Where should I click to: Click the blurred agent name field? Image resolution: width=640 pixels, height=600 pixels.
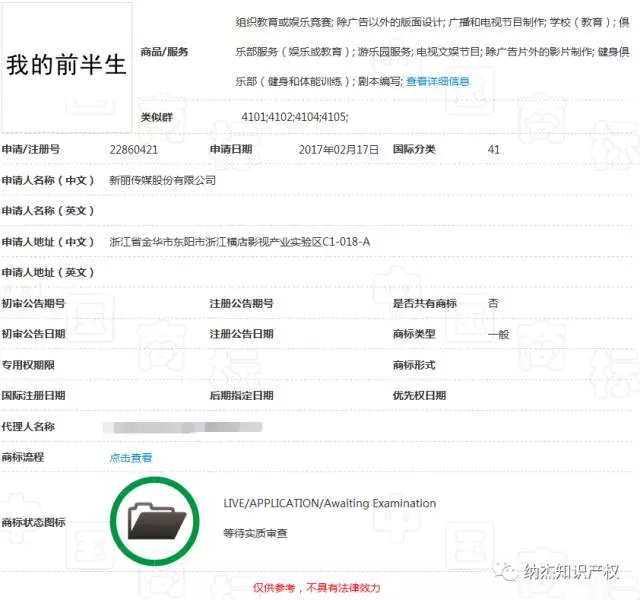188,427
